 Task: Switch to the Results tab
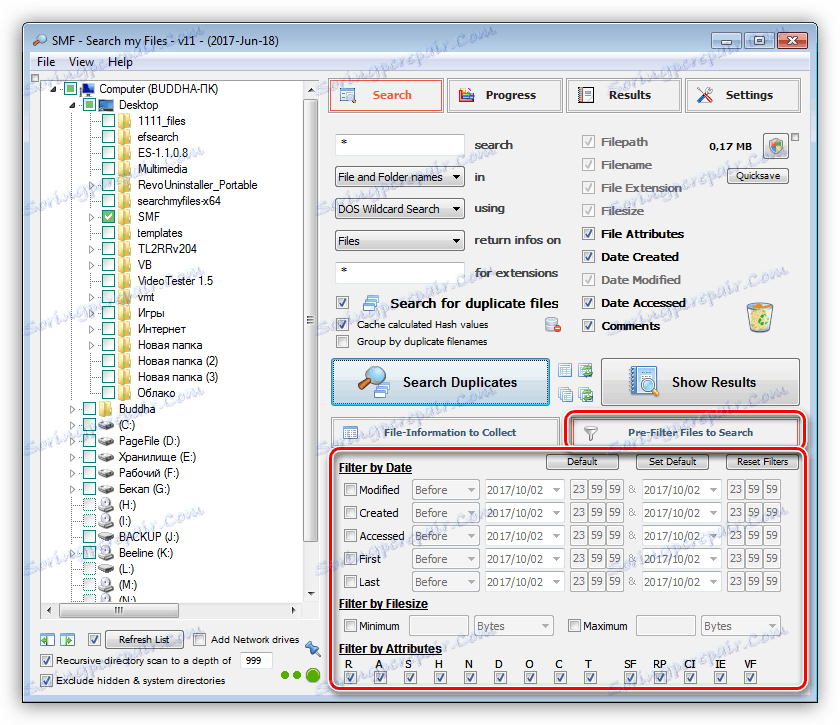click(x=624, y=95)
